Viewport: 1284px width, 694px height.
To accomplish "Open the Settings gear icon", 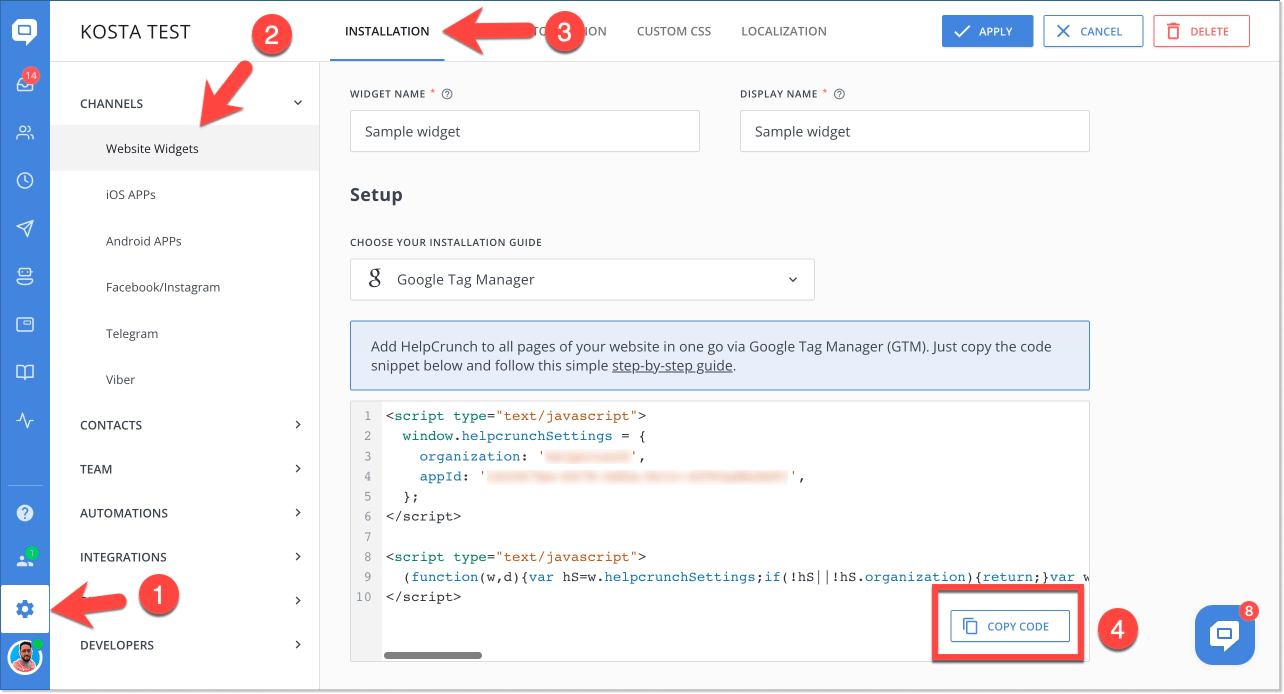I will pos(25,609).
